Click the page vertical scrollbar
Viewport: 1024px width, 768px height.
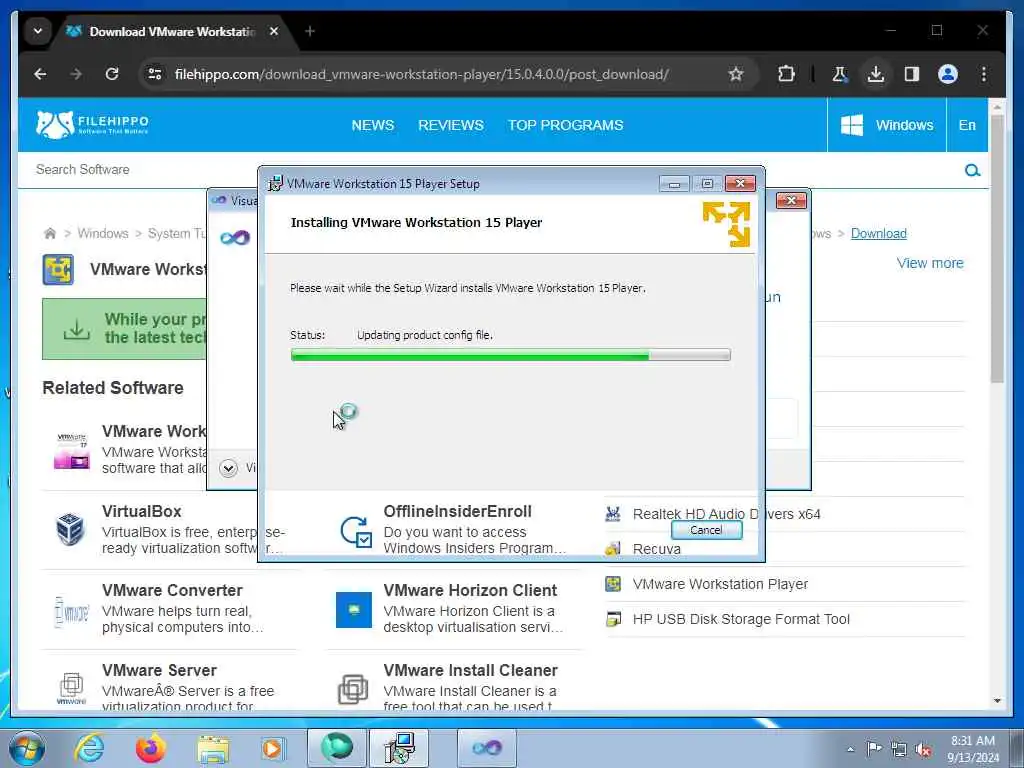click(997, 248)
